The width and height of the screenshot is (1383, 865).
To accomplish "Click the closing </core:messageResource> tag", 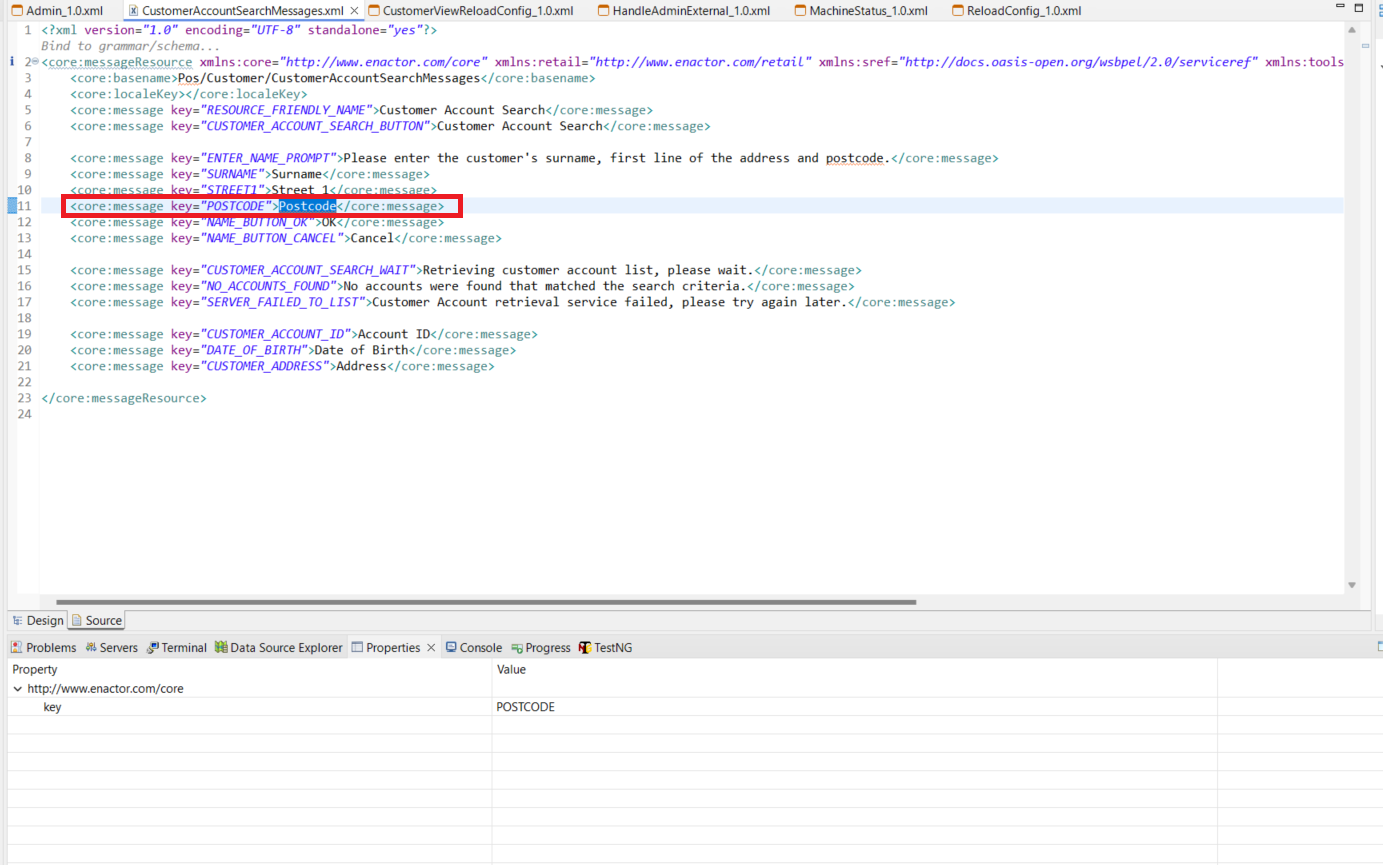I will 124,398.
